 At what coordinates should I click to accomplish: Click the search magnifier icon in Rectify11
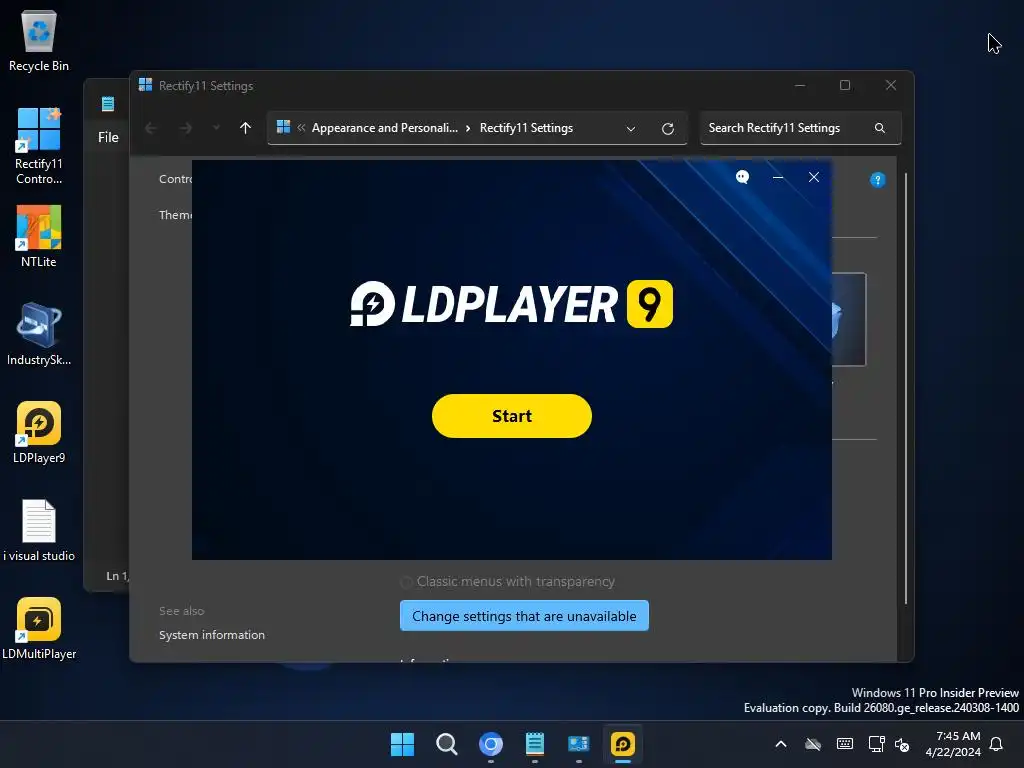tap(880, 128)
